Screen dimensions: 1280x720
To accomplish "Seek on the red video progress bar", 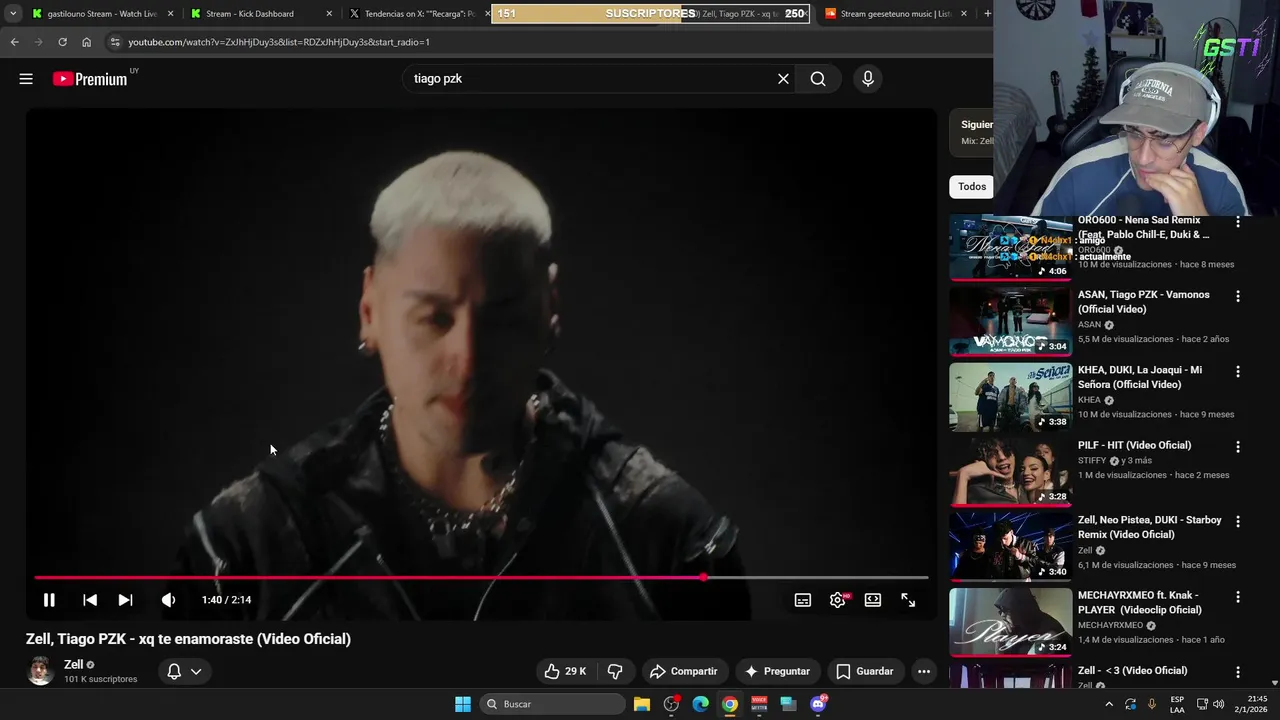I will (481, 577).
